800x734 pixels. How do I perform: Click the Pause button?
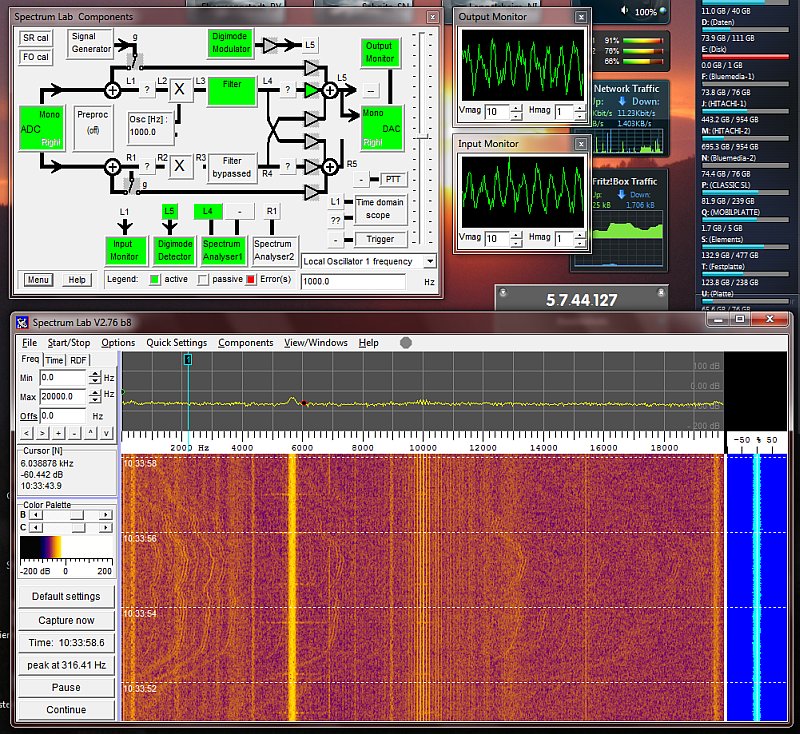66,688
